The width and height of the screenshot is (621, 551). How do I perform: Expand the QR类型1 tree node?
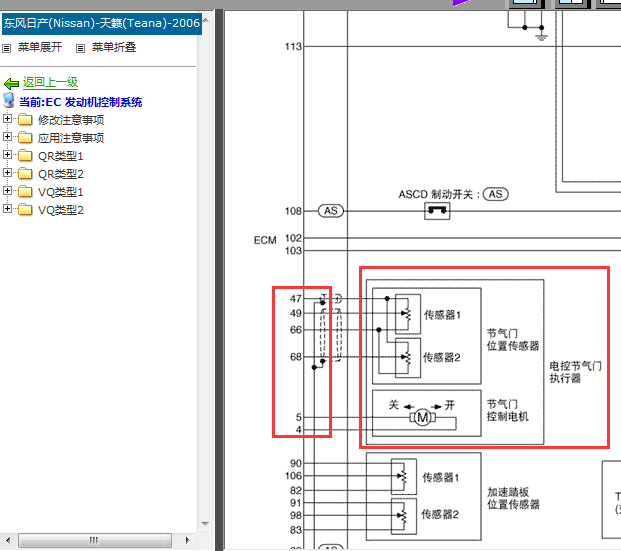pos(7,154)
